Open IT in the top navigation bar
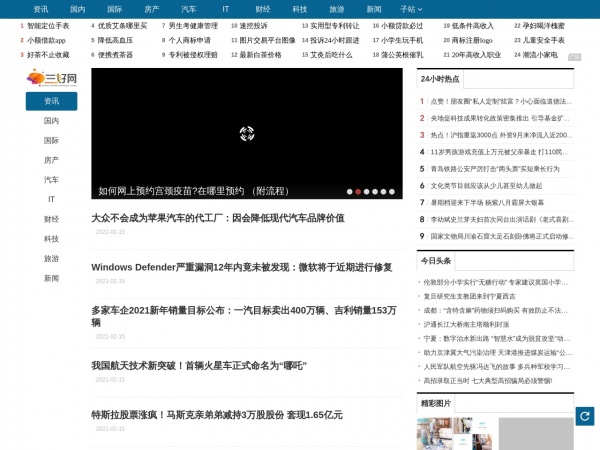 coord(225,9)
